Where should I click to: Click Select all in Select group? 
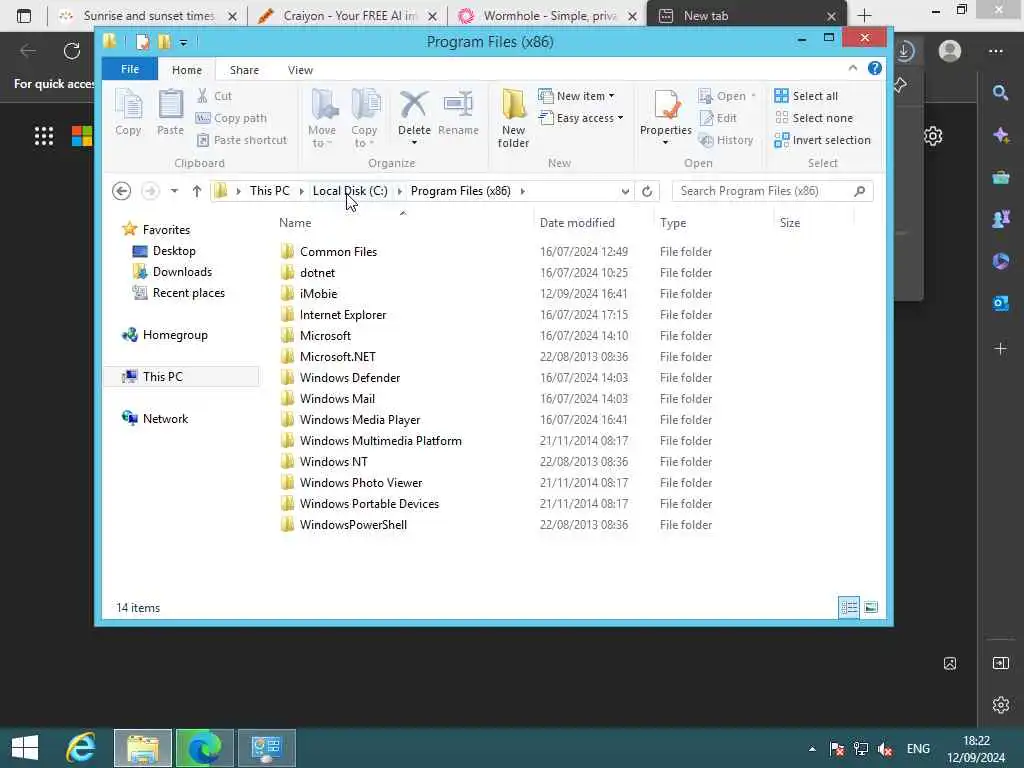coord(806,96)
